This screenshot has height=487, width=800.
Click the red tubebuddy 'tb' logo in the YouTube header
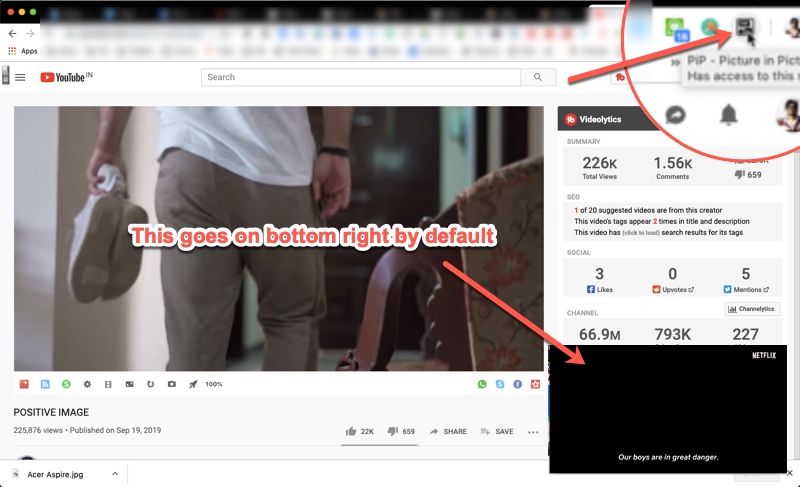[x=620, y=77]
